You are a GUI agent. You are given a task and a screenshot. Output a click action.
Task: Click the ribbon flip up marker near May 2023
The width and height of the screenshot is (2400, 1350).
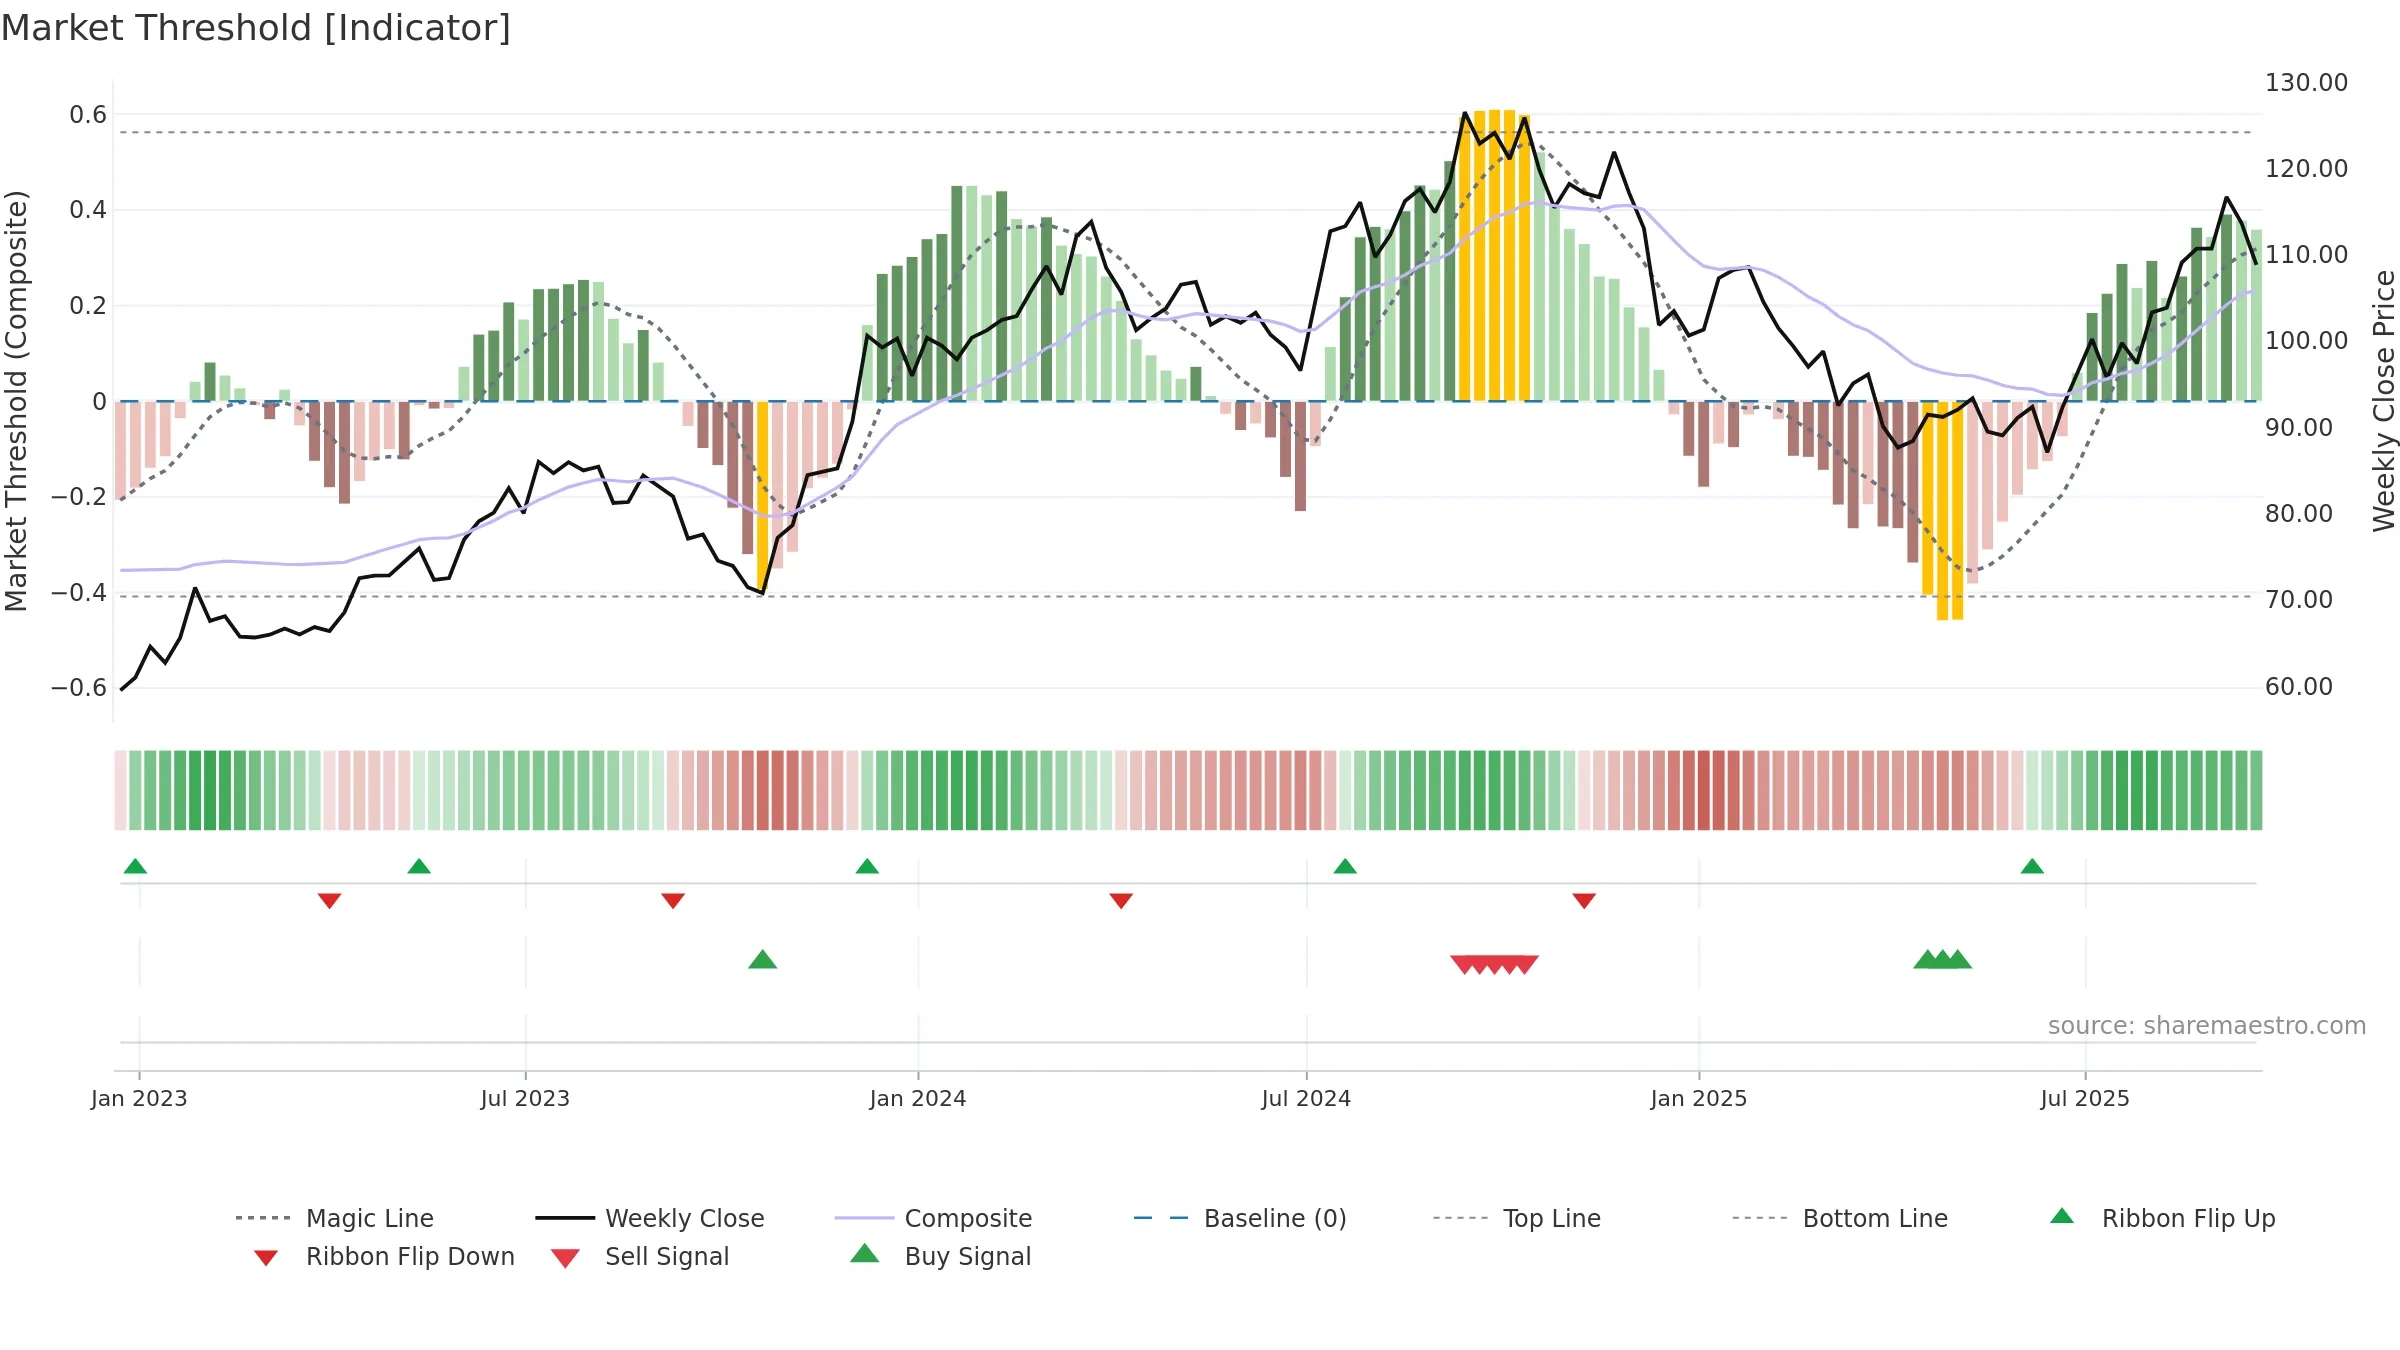pyautogui.click(x=419, y=866)
